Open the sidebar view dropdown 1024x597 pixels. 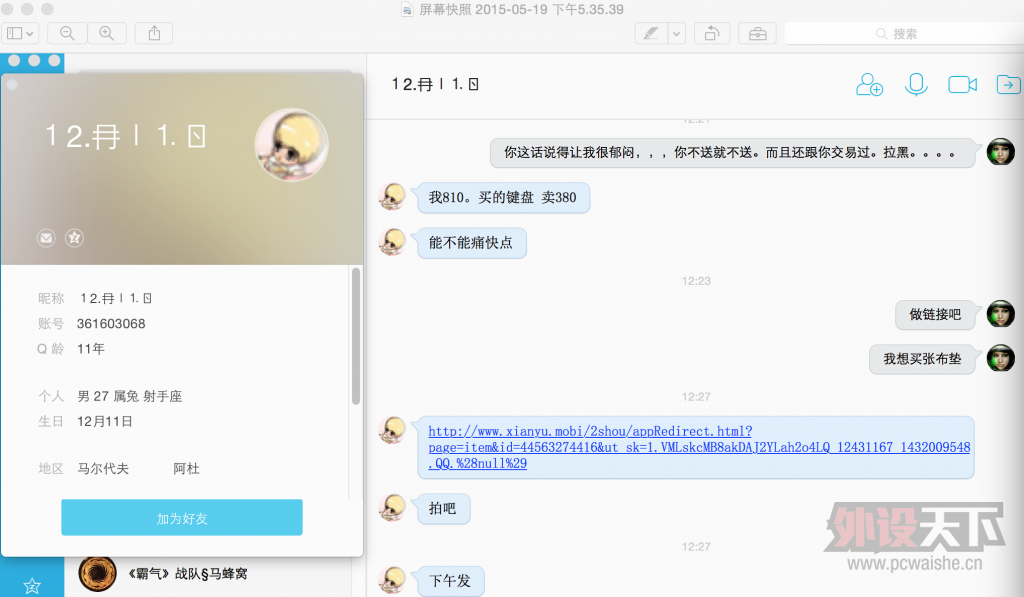[x=20, y=33]
